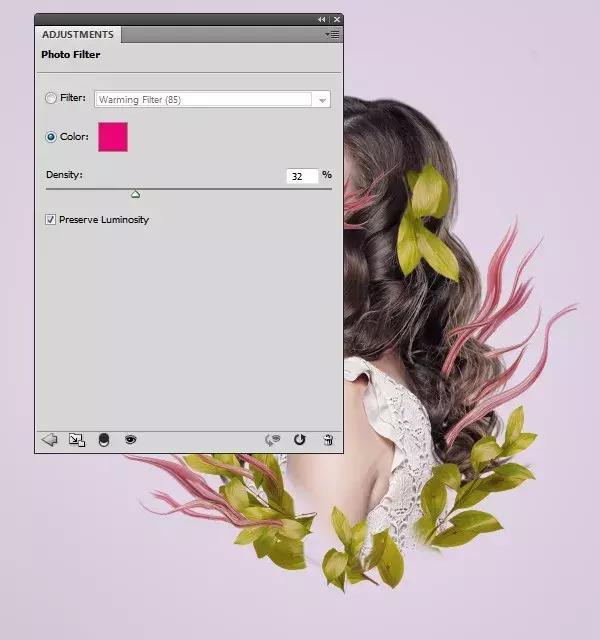Toggle layer visibility eye icon
Image resolution: width=600 pixels, height=640 pixels.
131,440
